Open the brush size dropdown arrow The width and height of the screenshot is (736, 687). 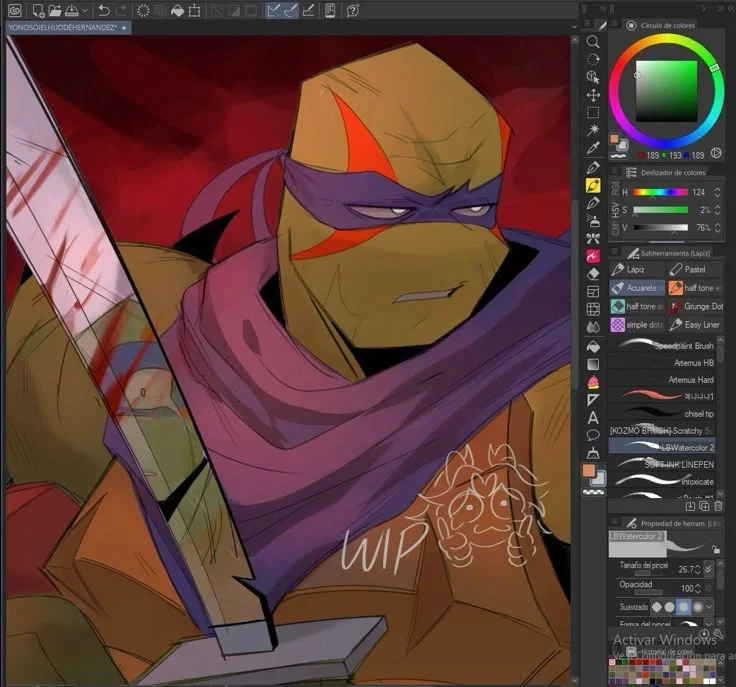[708, 569]
